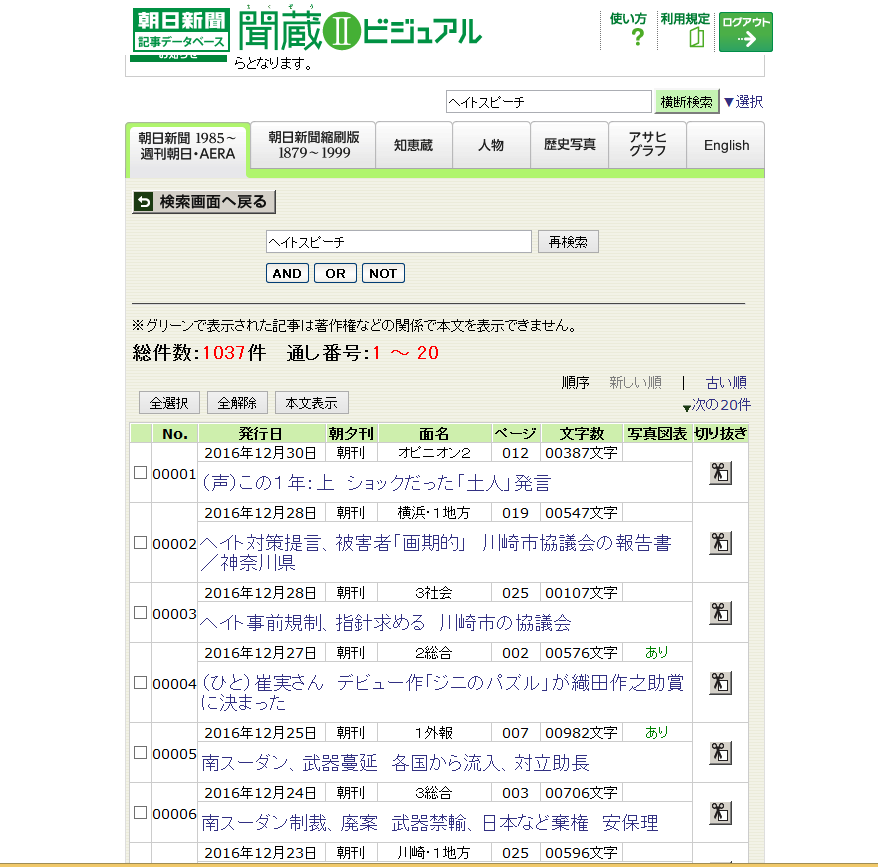Sort results by 古い順 oldest first

click(726, 383)
